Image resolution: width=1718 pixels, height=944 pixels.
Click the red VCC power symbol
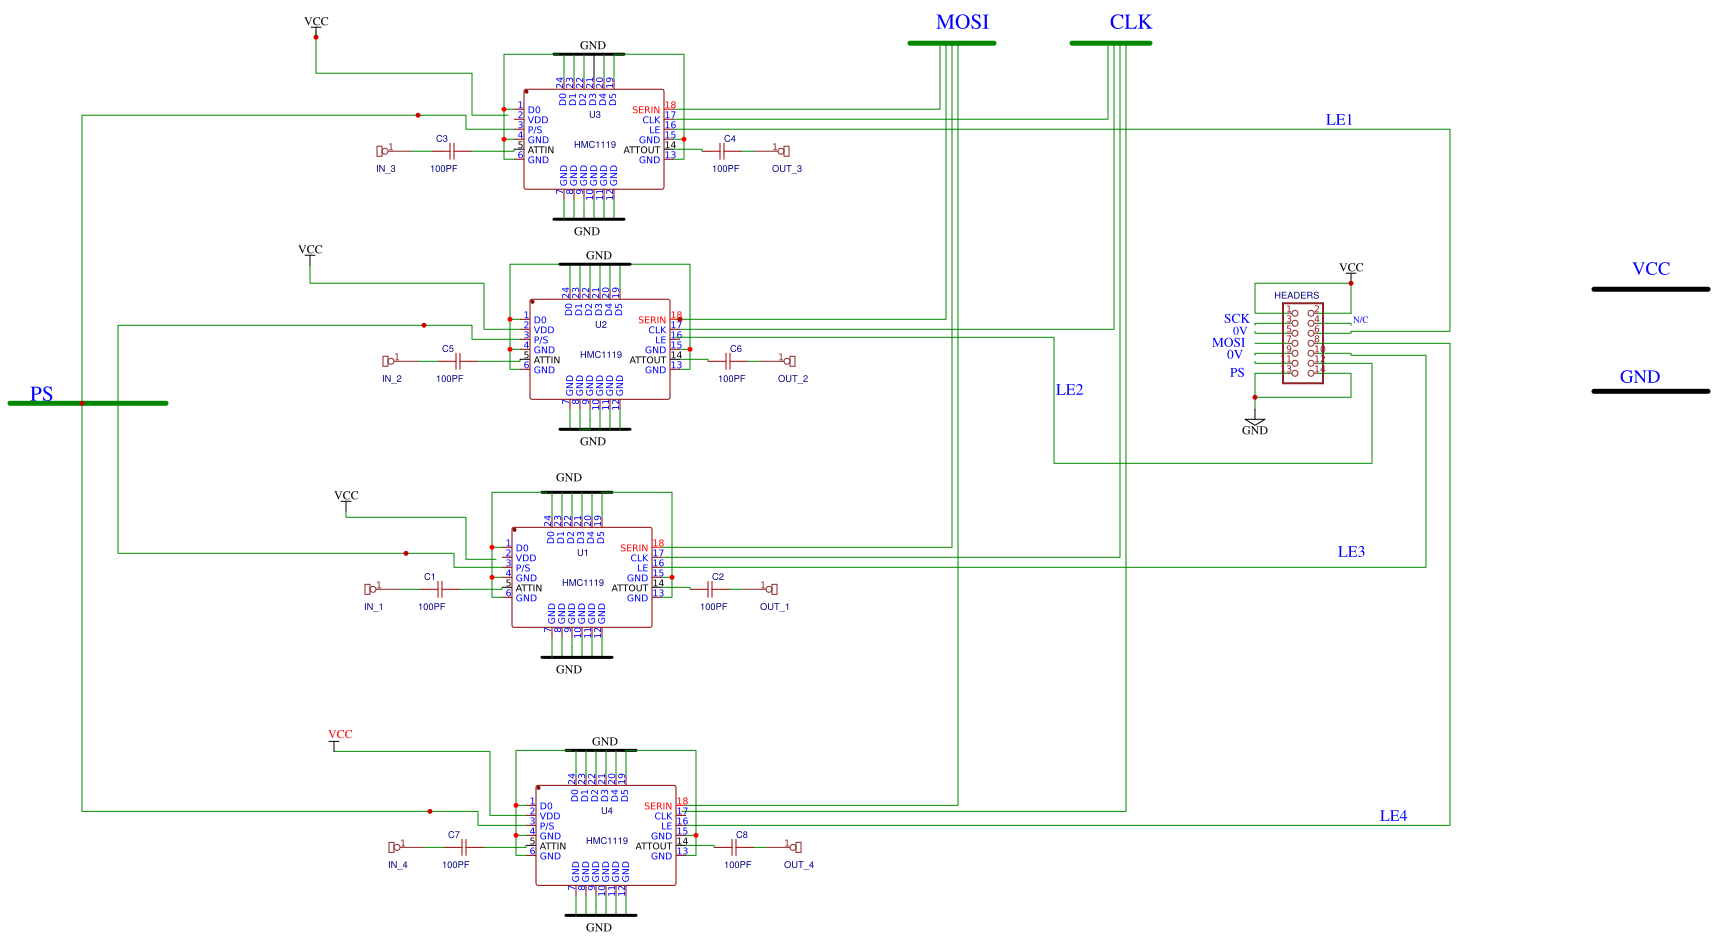[339, 739]
